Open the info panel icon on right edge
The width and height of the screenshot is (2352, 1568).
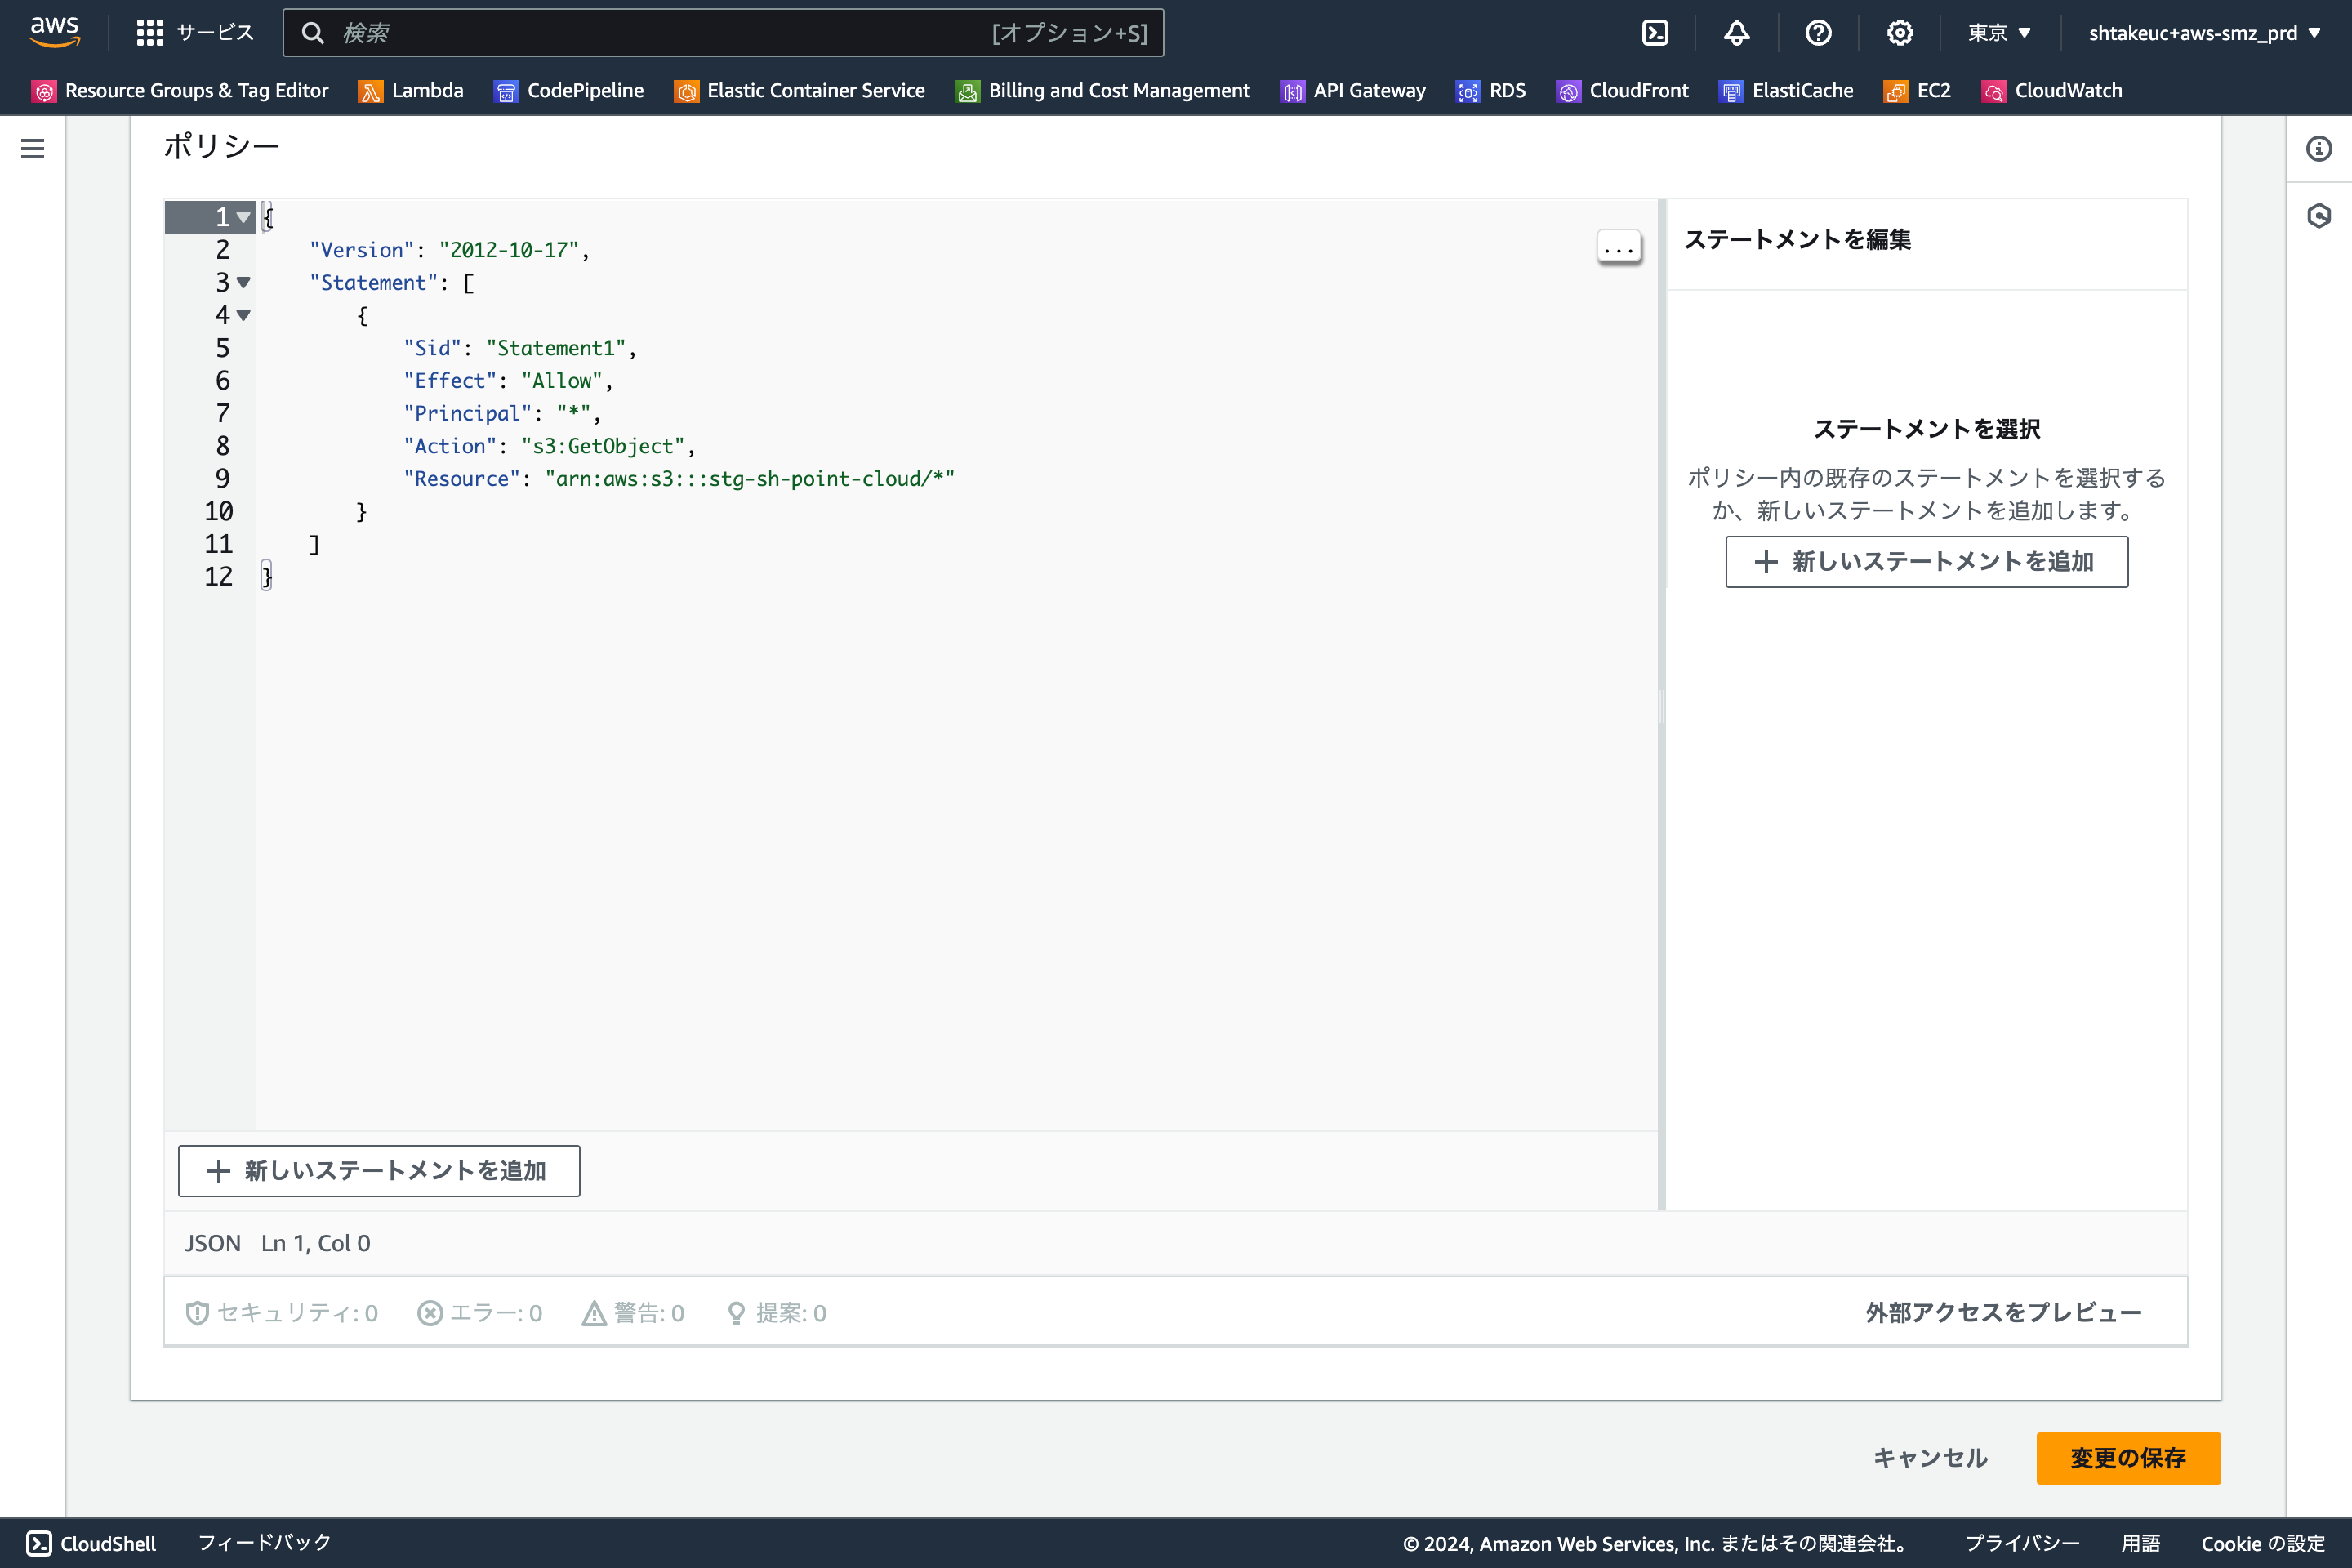(2319, 148)
